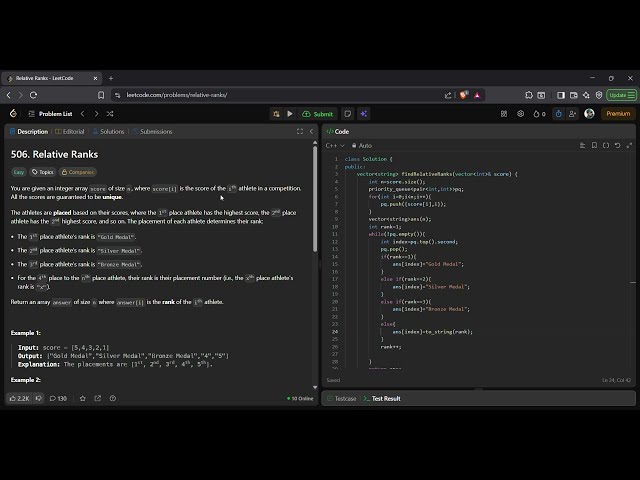Click the code braces snippet icon
The height and width of the screenshot is (480, 640).
click(x=606, y=145)
